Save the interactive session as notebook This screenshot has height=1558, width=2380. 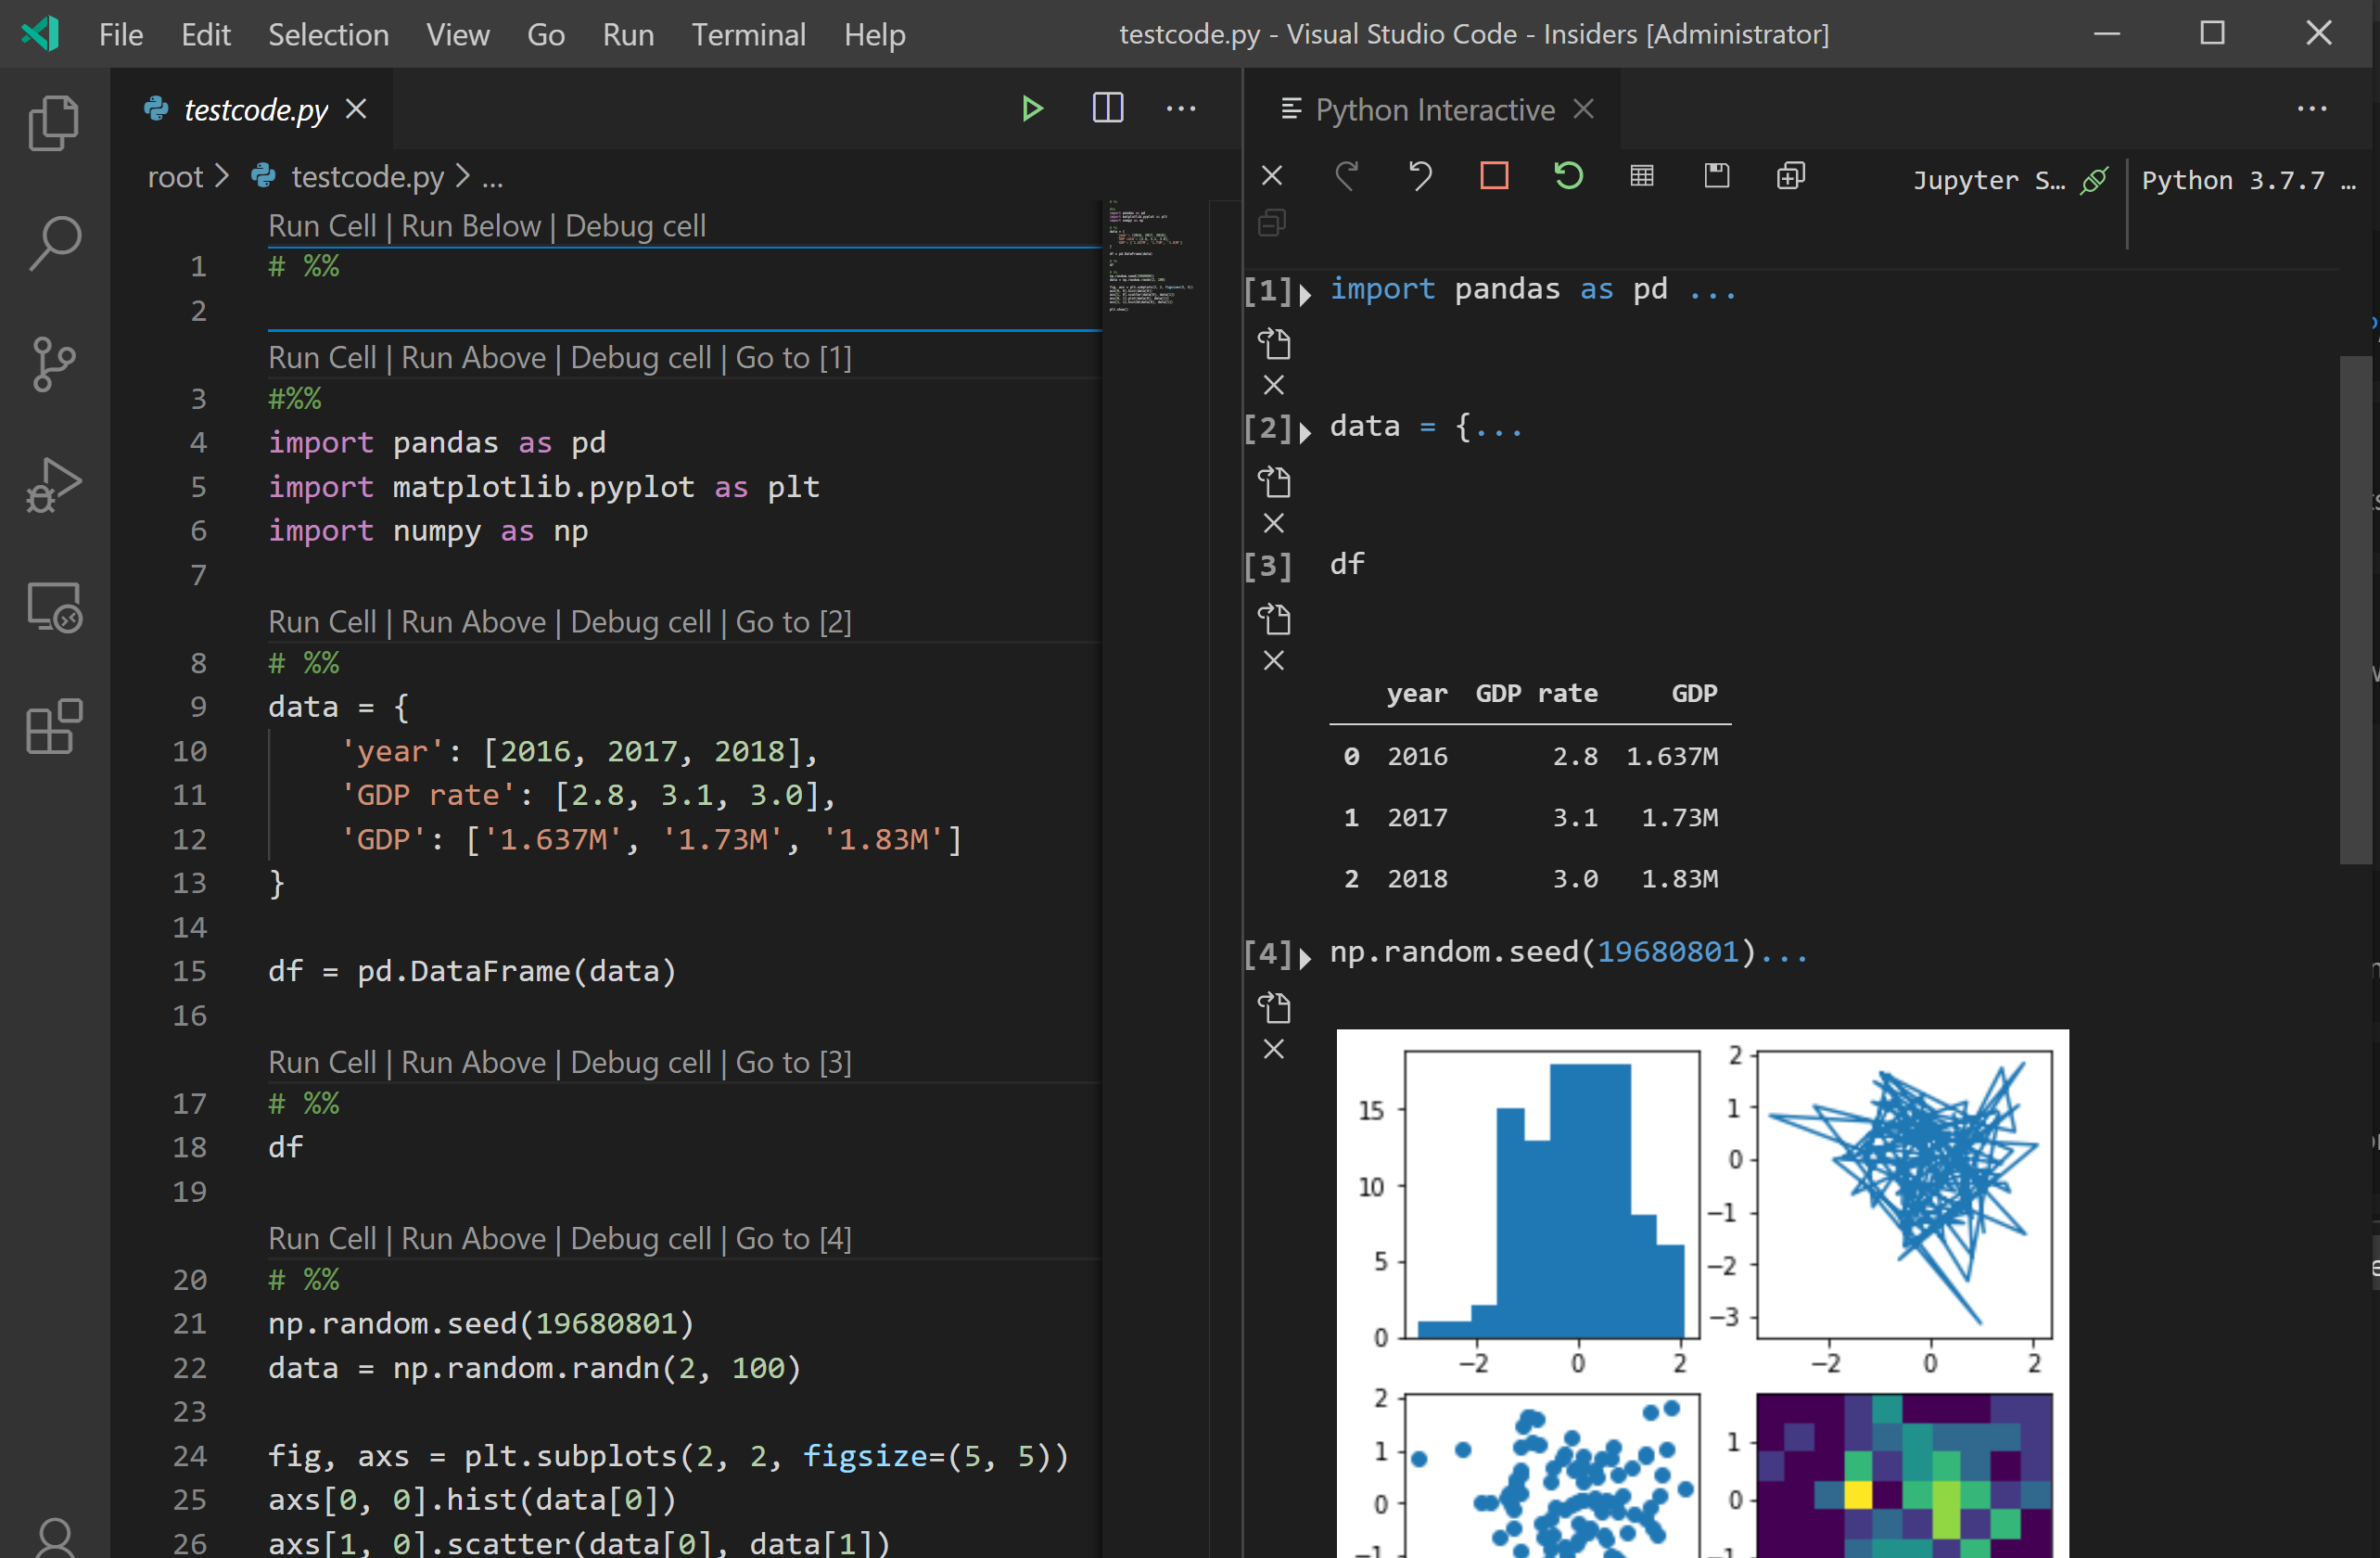point(1716,176)
